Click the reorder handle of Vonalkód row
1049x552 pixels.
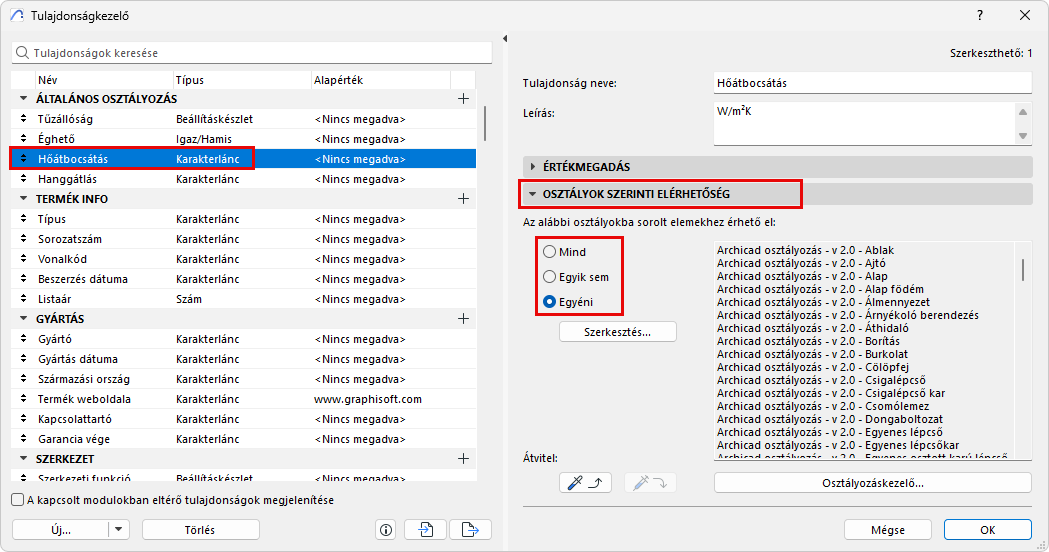[x=23, y=259]
